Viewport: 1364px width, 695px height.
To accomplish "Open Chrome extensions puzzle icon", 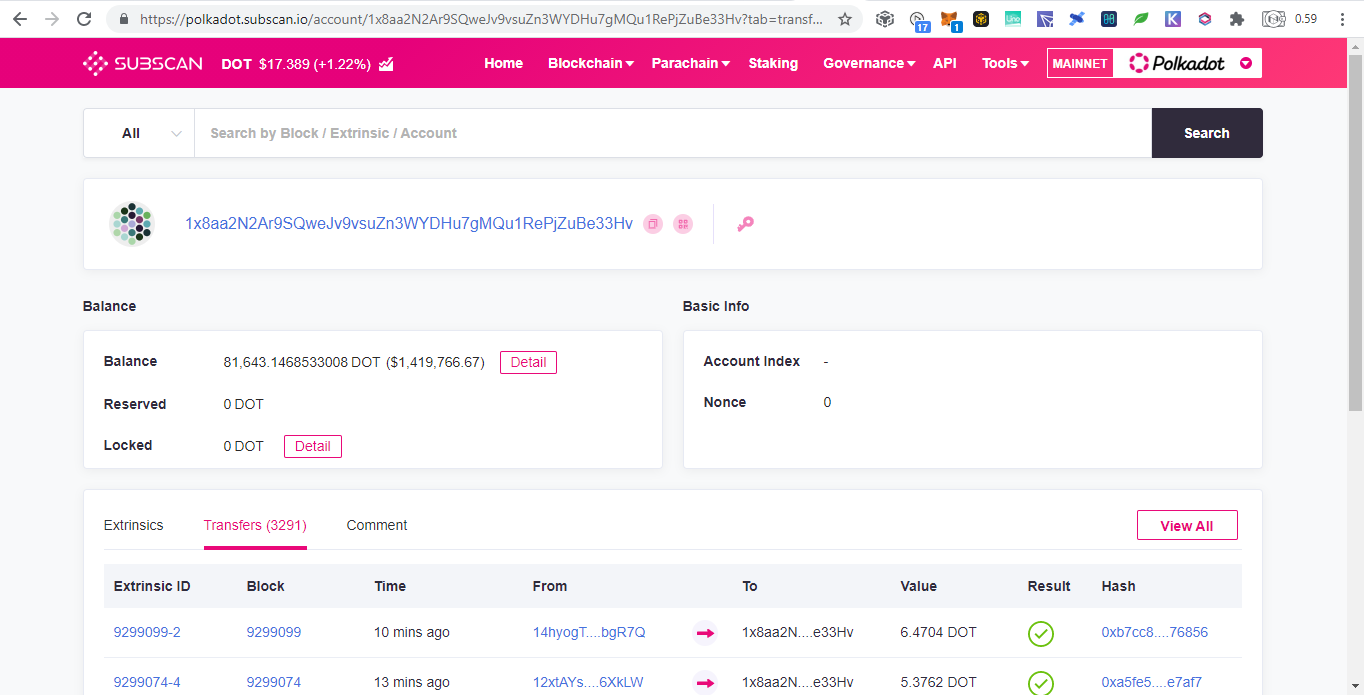I will (x=1237, y=19).
